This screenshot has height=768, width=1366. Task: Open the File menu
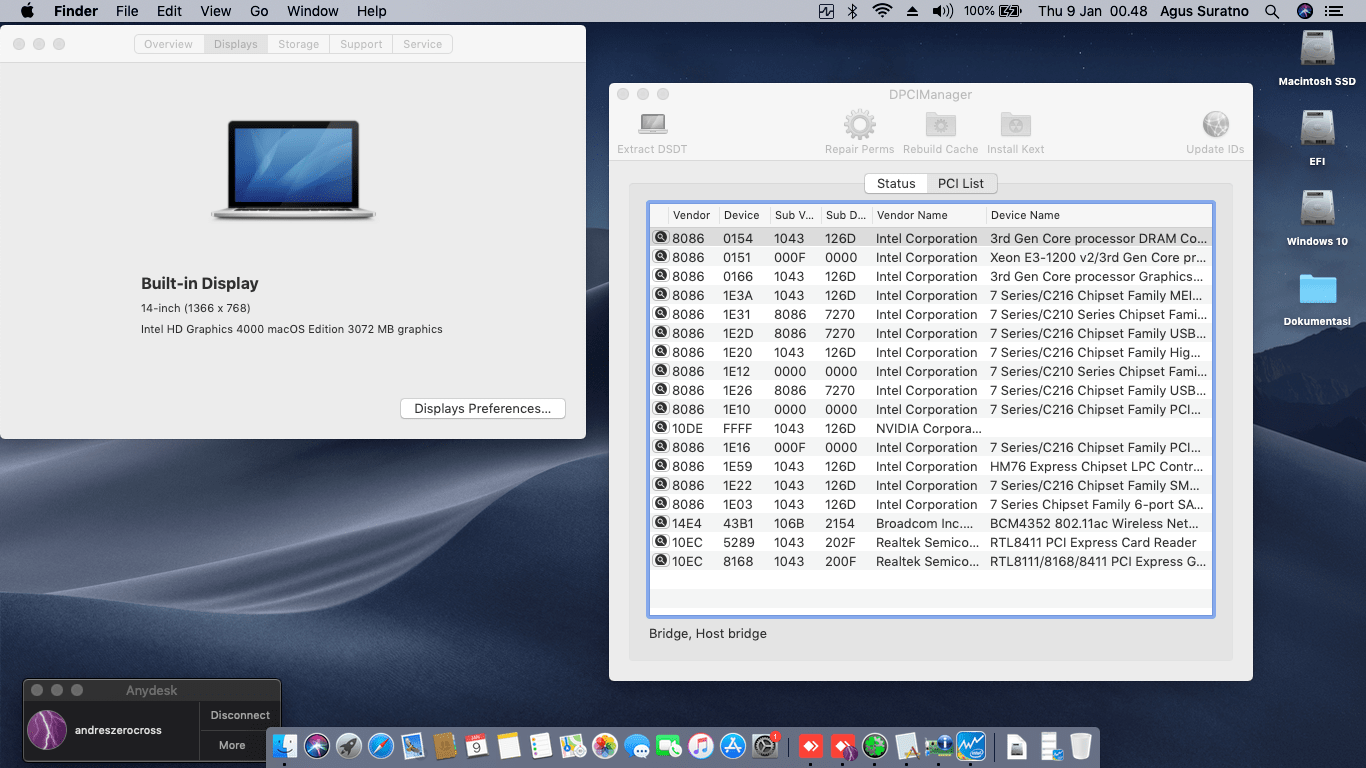pyautogui.click(x=127, y=11)
